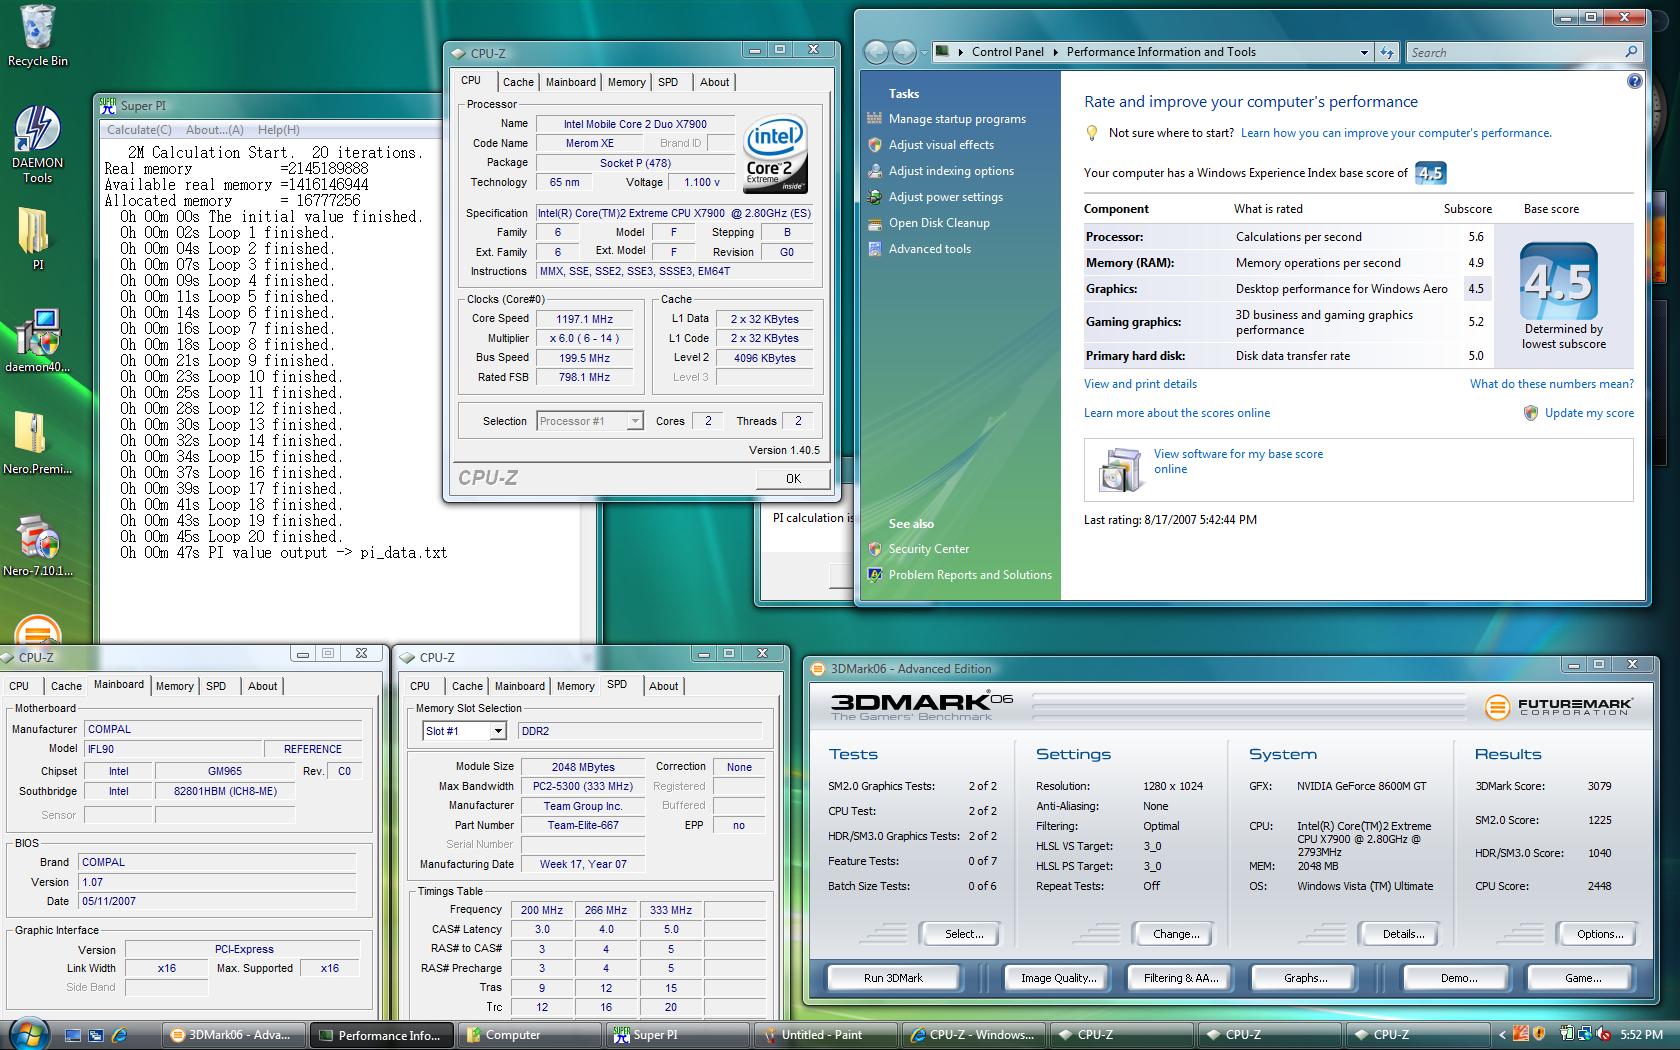Click the Back arrow in Control Panel
Screen dimensions: 1680x1050
pos(876,52)
